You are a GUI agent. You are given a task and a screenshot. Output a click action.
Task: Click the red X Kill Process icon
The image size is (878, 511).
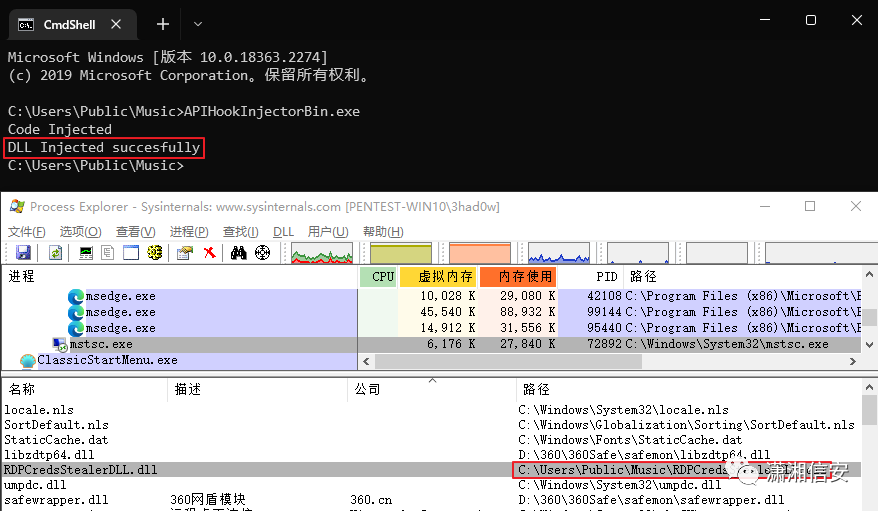(209, 252)
